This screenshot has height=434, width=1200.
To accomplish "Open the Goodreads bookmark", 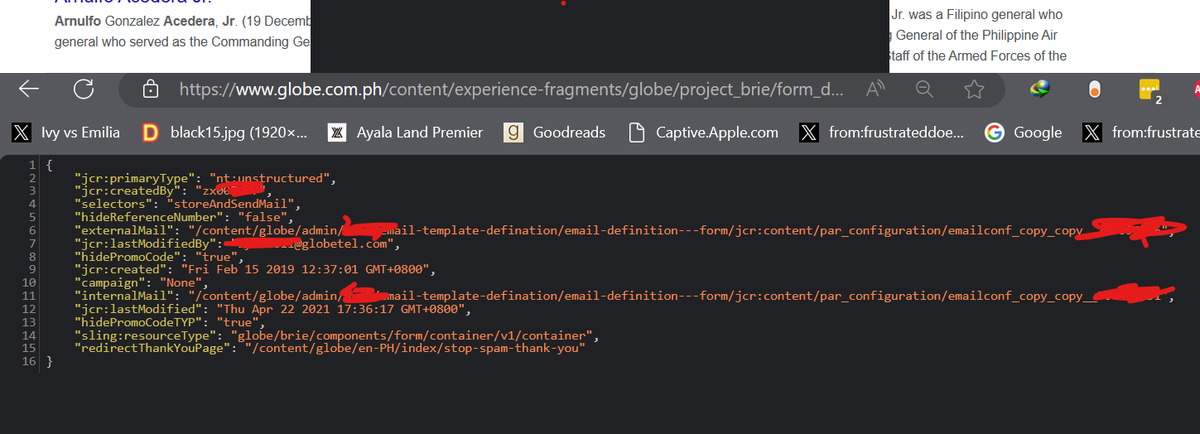I will pos(556,132).
